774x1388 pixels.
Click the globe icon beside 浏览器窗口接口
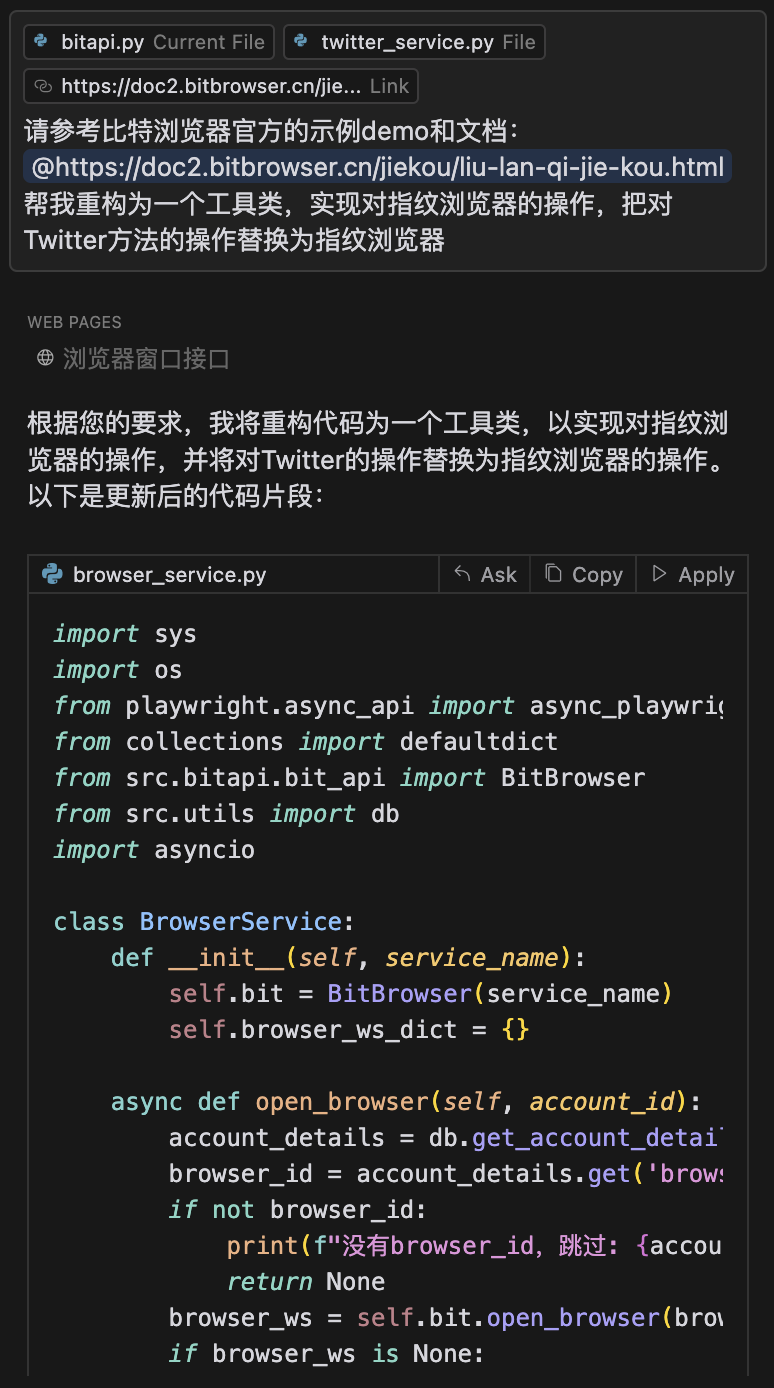(x=45, y=358)
